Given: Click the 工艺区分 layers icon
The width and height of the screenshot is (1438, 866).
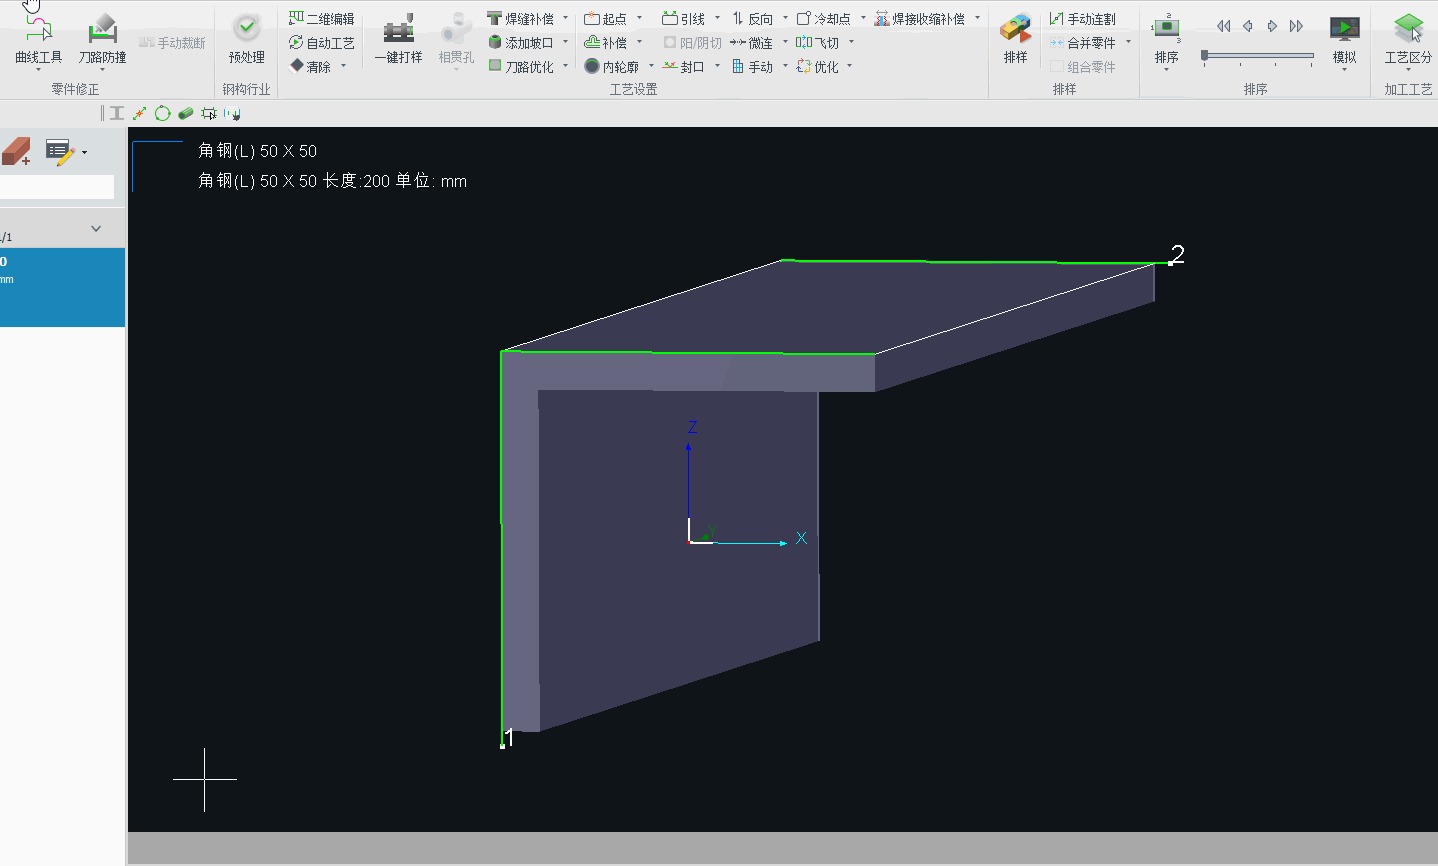Looking at the screenshot, I should pos(1408,28).
